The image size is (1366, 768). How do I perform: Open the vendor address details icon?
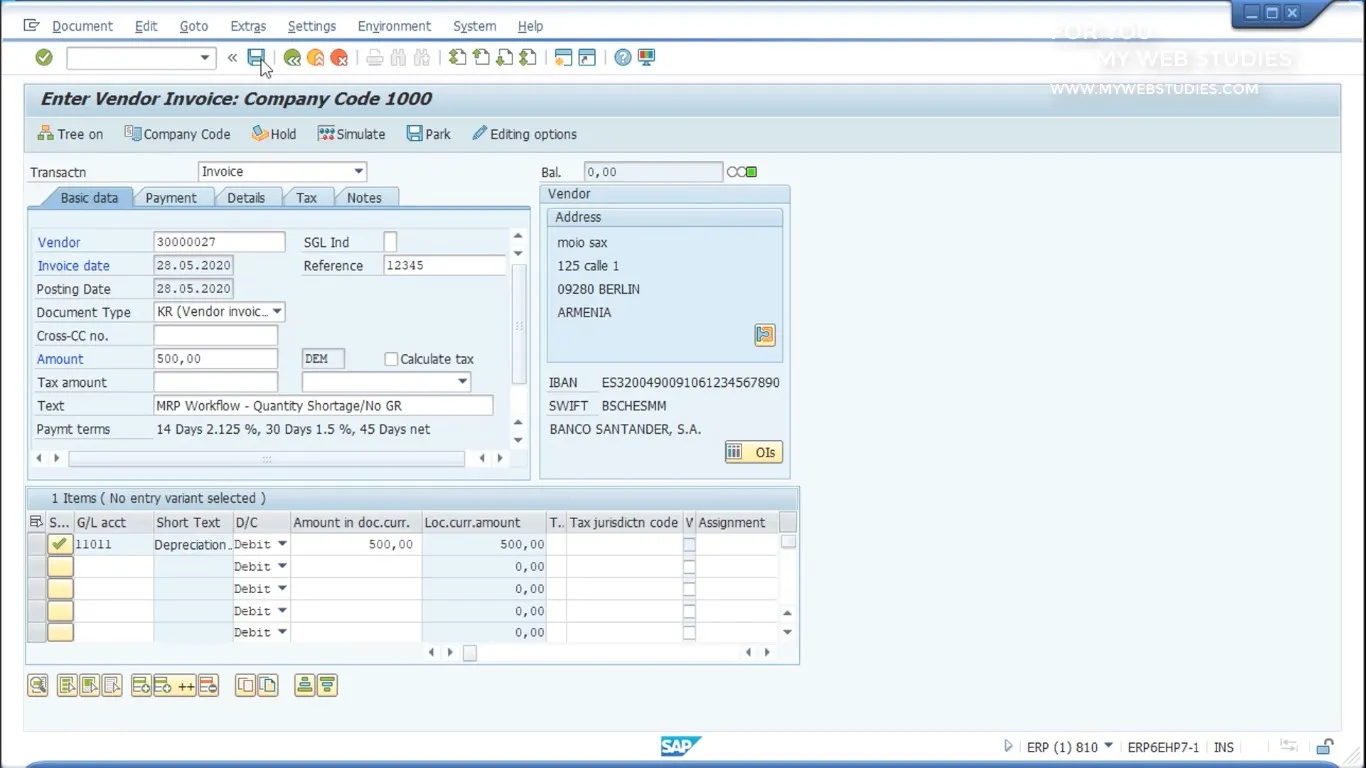[765, 335]
